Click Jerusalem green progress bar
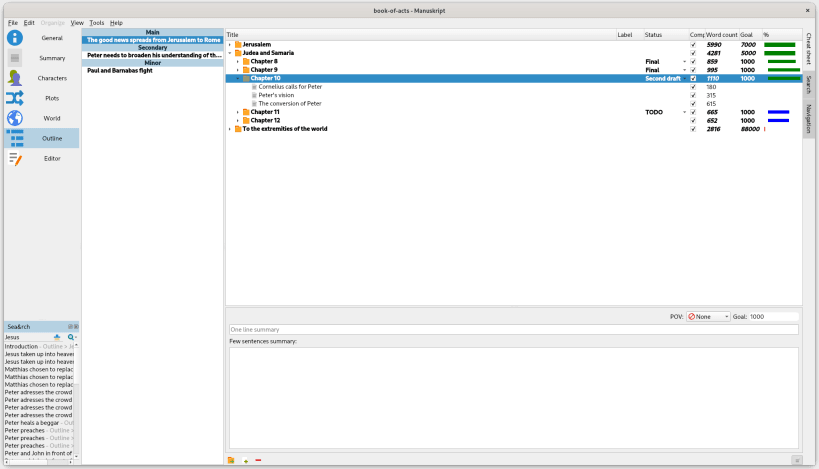 click(779, 45)
